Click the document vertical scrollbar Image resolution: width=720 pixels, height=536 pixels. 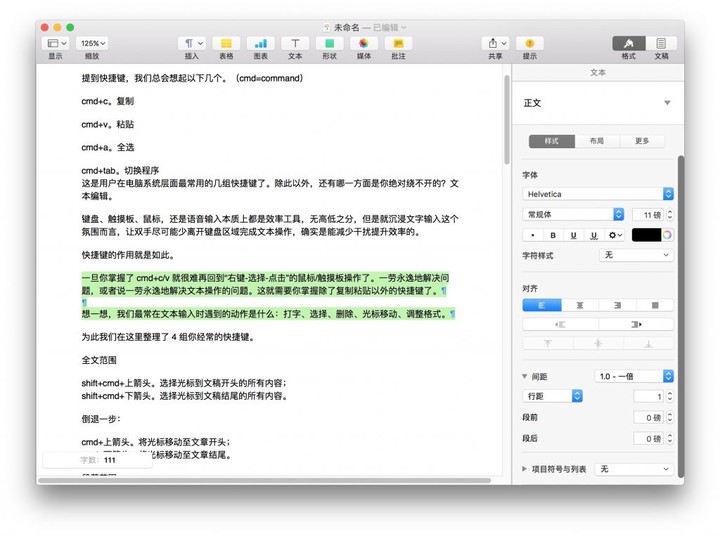click(x=506, y=119)
